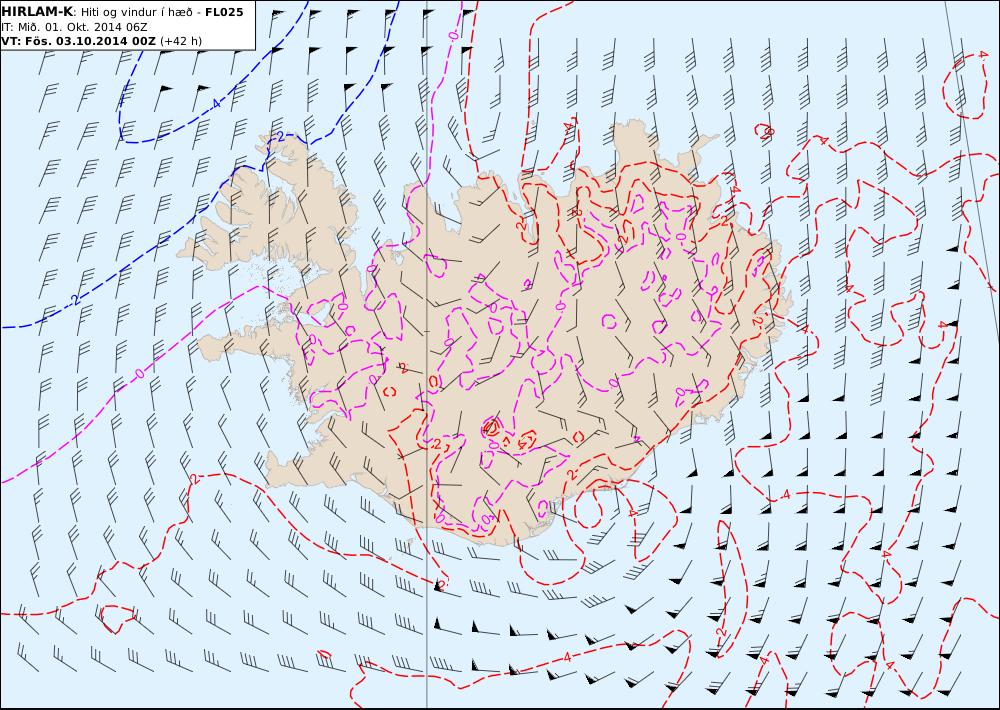Click the HIRLAM-K model name in legend
This screenshot has height=710, width=1000.
(38, 11)
